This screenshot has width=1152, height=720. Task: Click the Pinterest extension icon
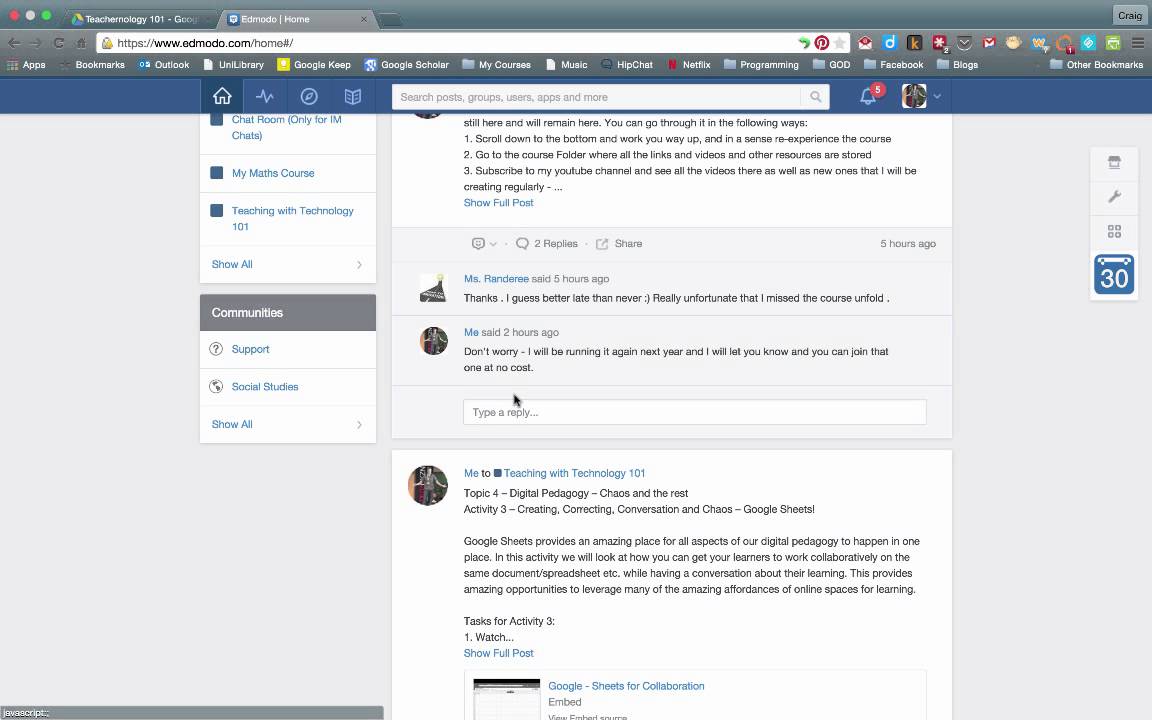click(x=822, y=43)
